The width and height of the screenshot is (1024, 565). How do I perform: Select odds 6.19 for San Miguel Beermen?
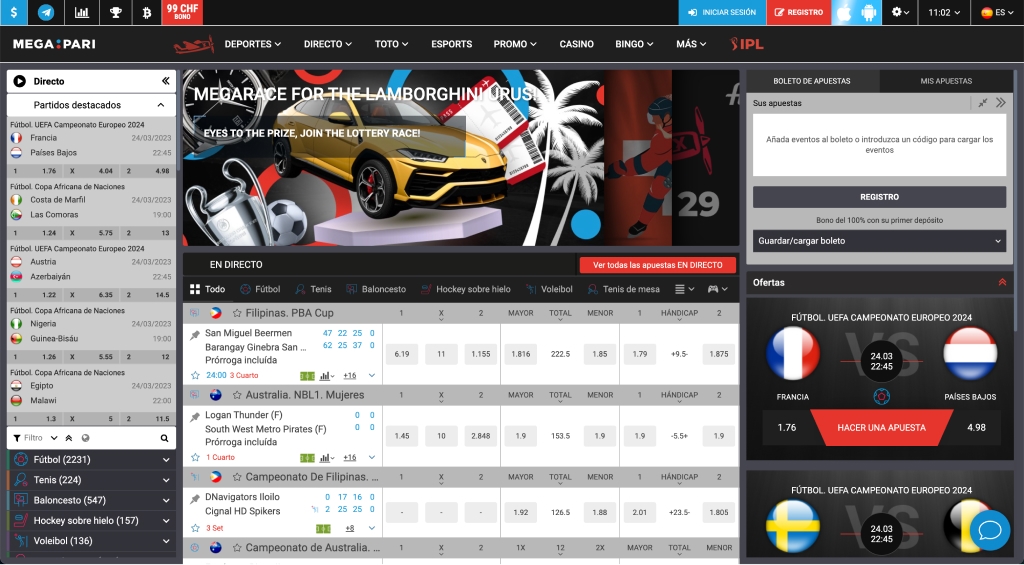(402, 354)
